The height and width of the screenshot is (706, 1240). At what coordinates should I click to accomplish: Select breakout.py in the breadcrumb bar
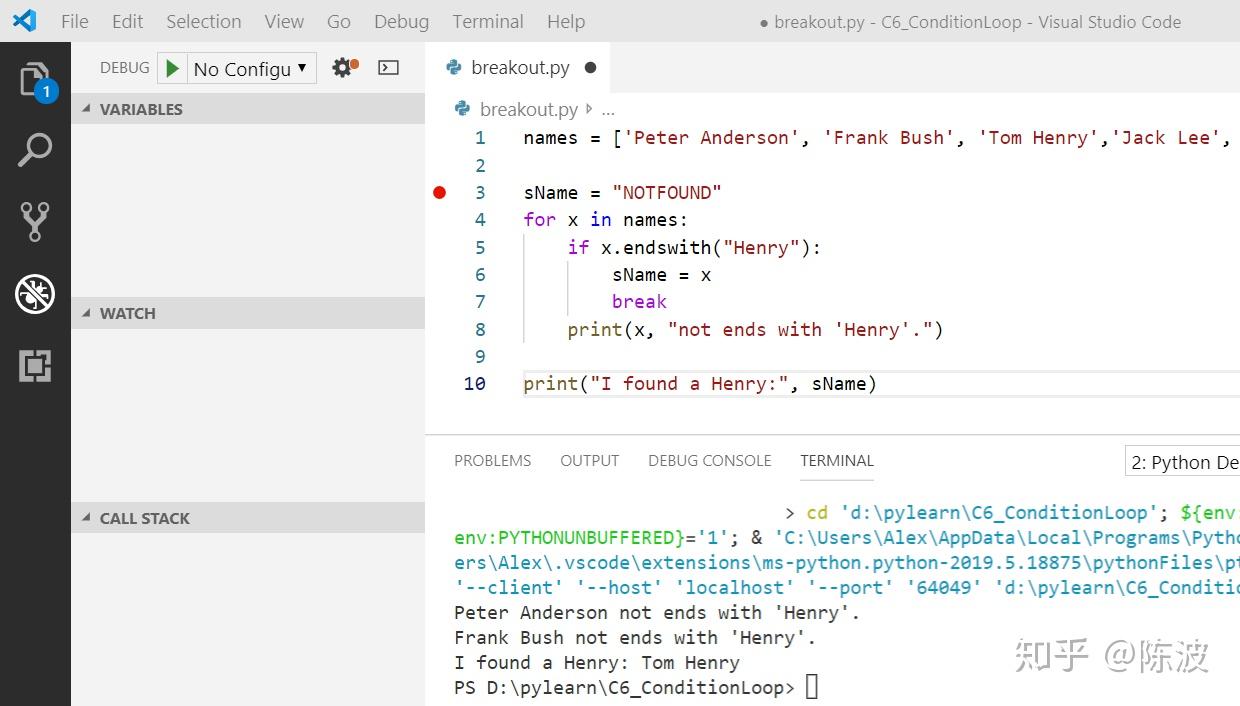pyautogui.click(x=529, y=109)
